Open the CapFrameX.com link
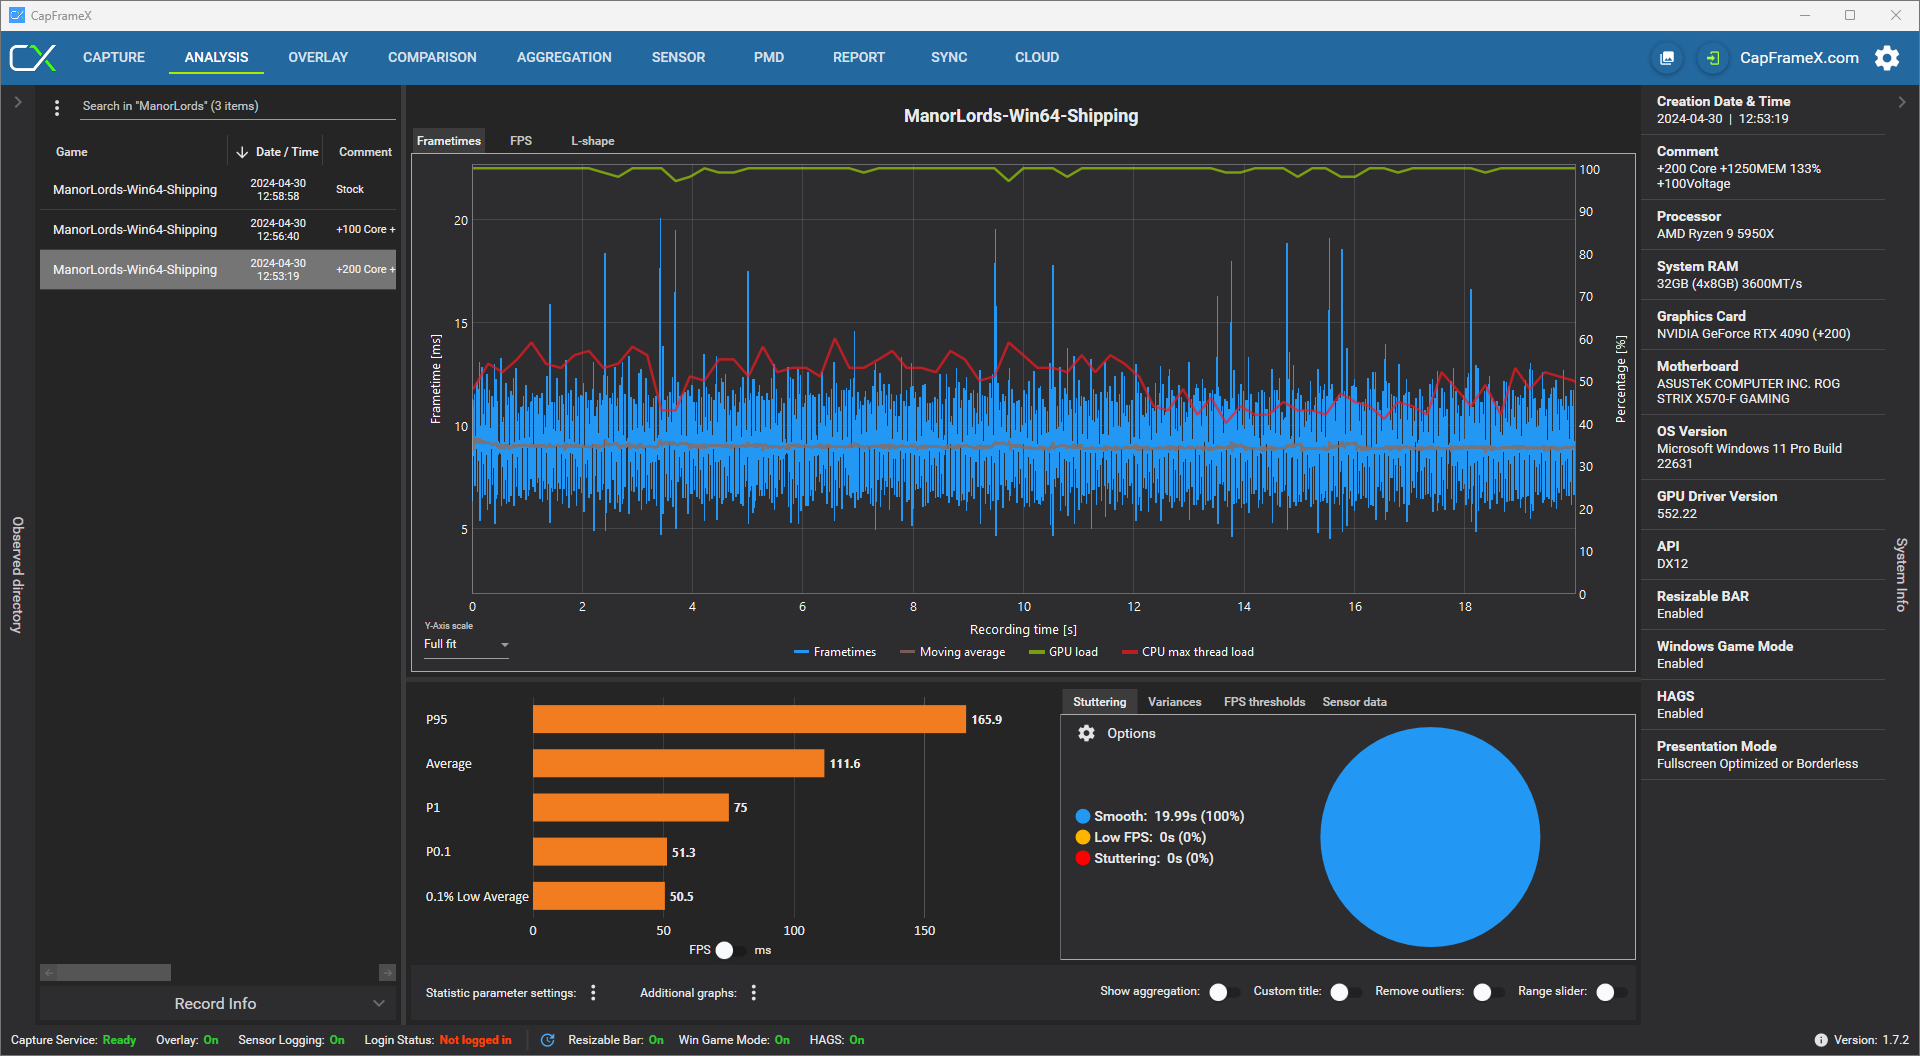Viewport: 1920px width, 1056px height. [1799, 58]
